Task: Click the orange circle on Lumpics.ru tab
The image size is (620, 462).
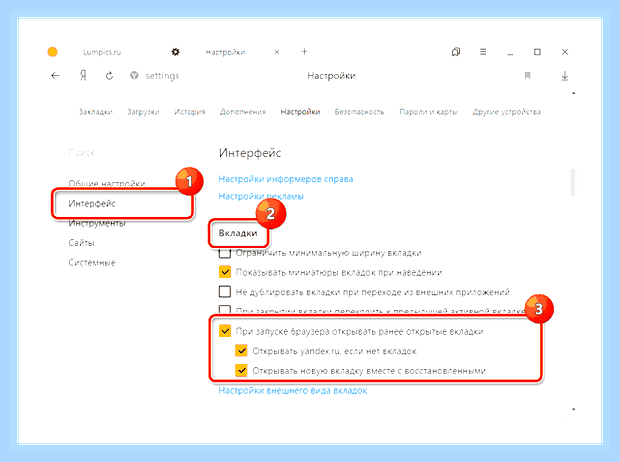Action: 53,52
